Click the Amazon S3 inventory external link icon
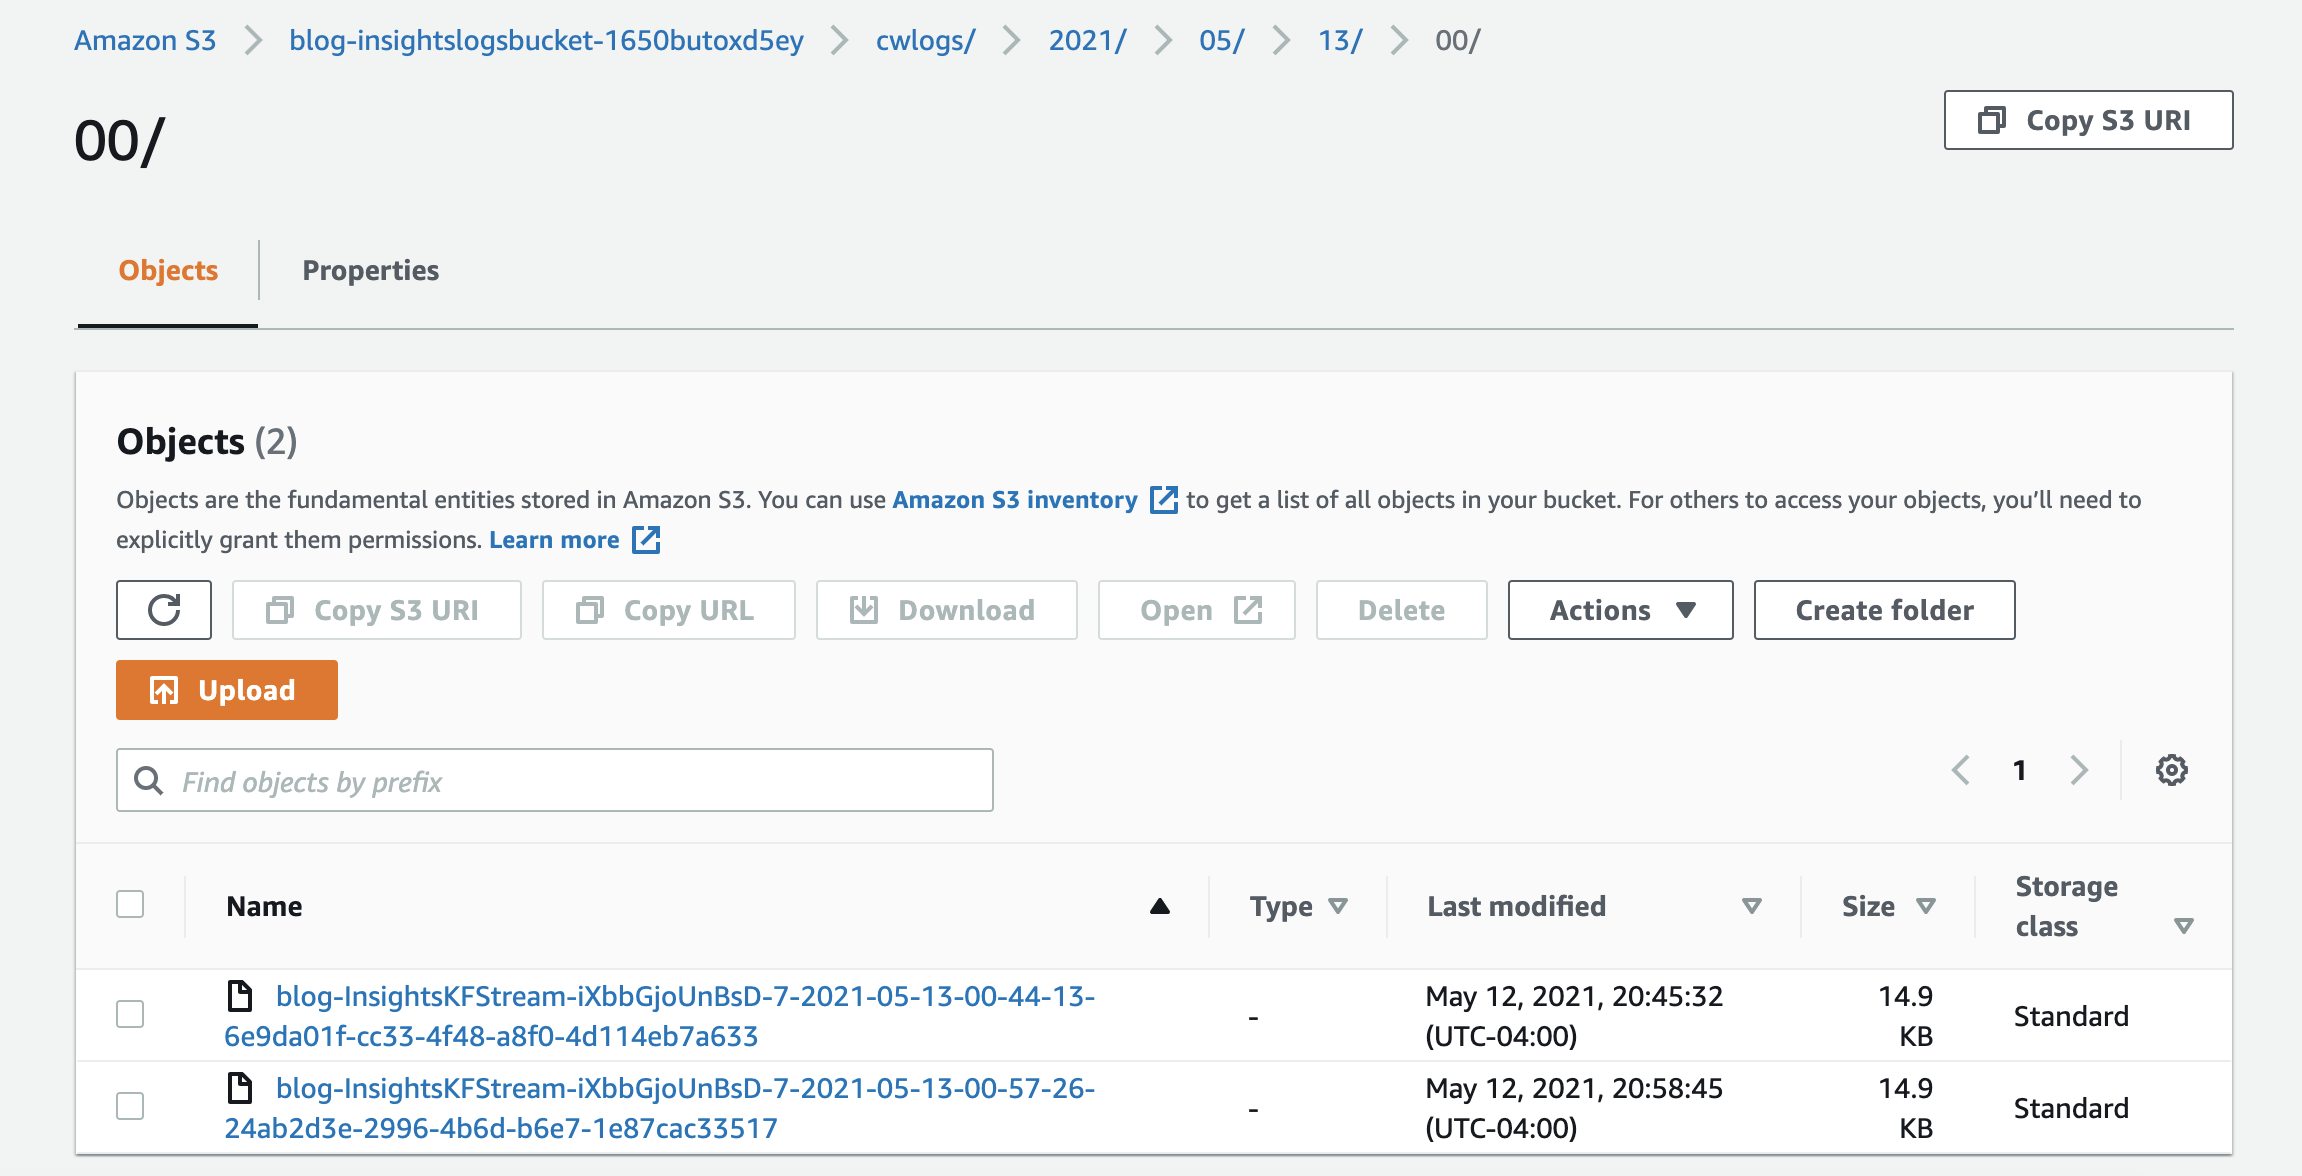Viewport: 2302px width, 1176px height. [1163, 500]
